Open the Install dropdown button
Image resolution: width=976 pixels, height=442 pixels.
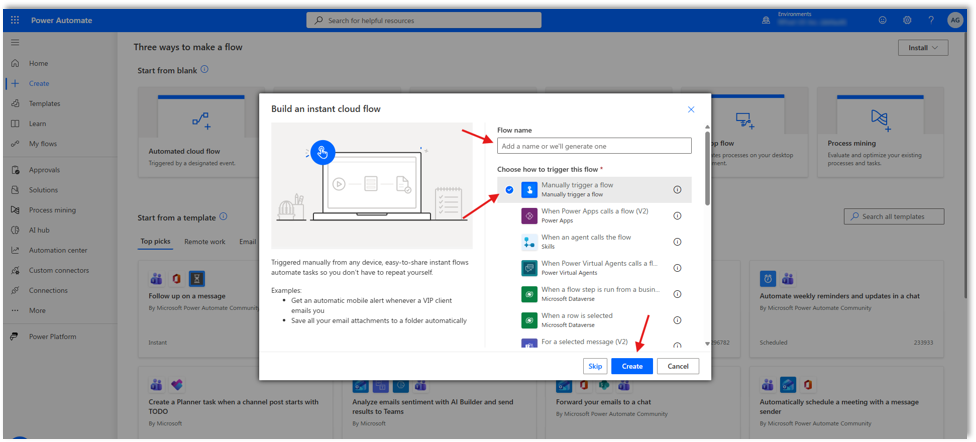pyautogui.click(x=923, y=48)
